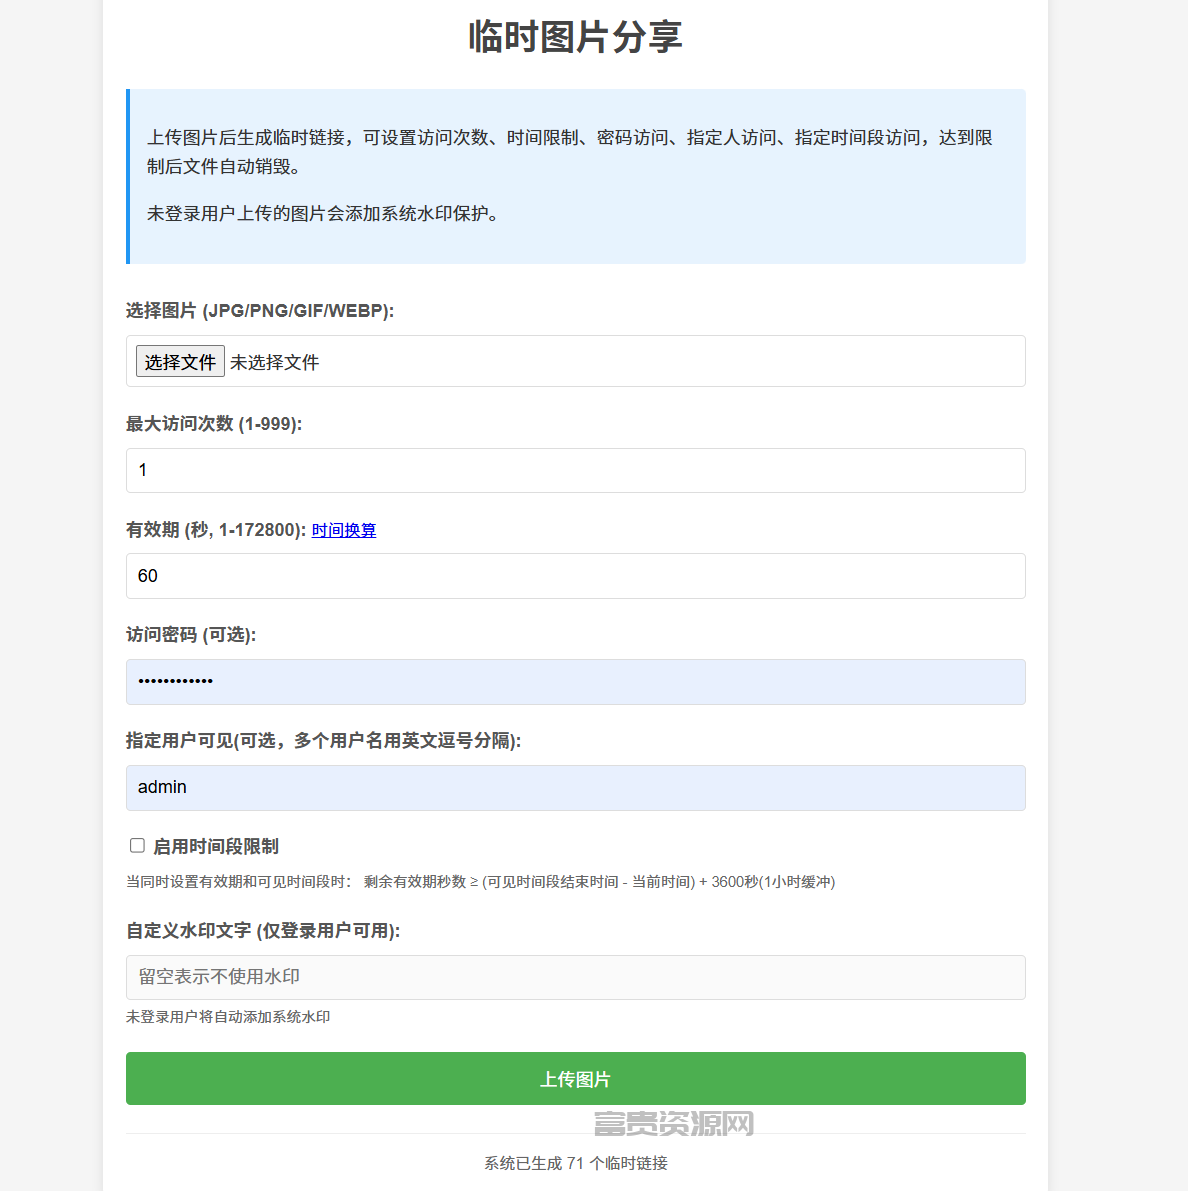Click the 最大访问次数 (1-999) label
Viewport: 1188px width, 1191px height.
[214, 424]
